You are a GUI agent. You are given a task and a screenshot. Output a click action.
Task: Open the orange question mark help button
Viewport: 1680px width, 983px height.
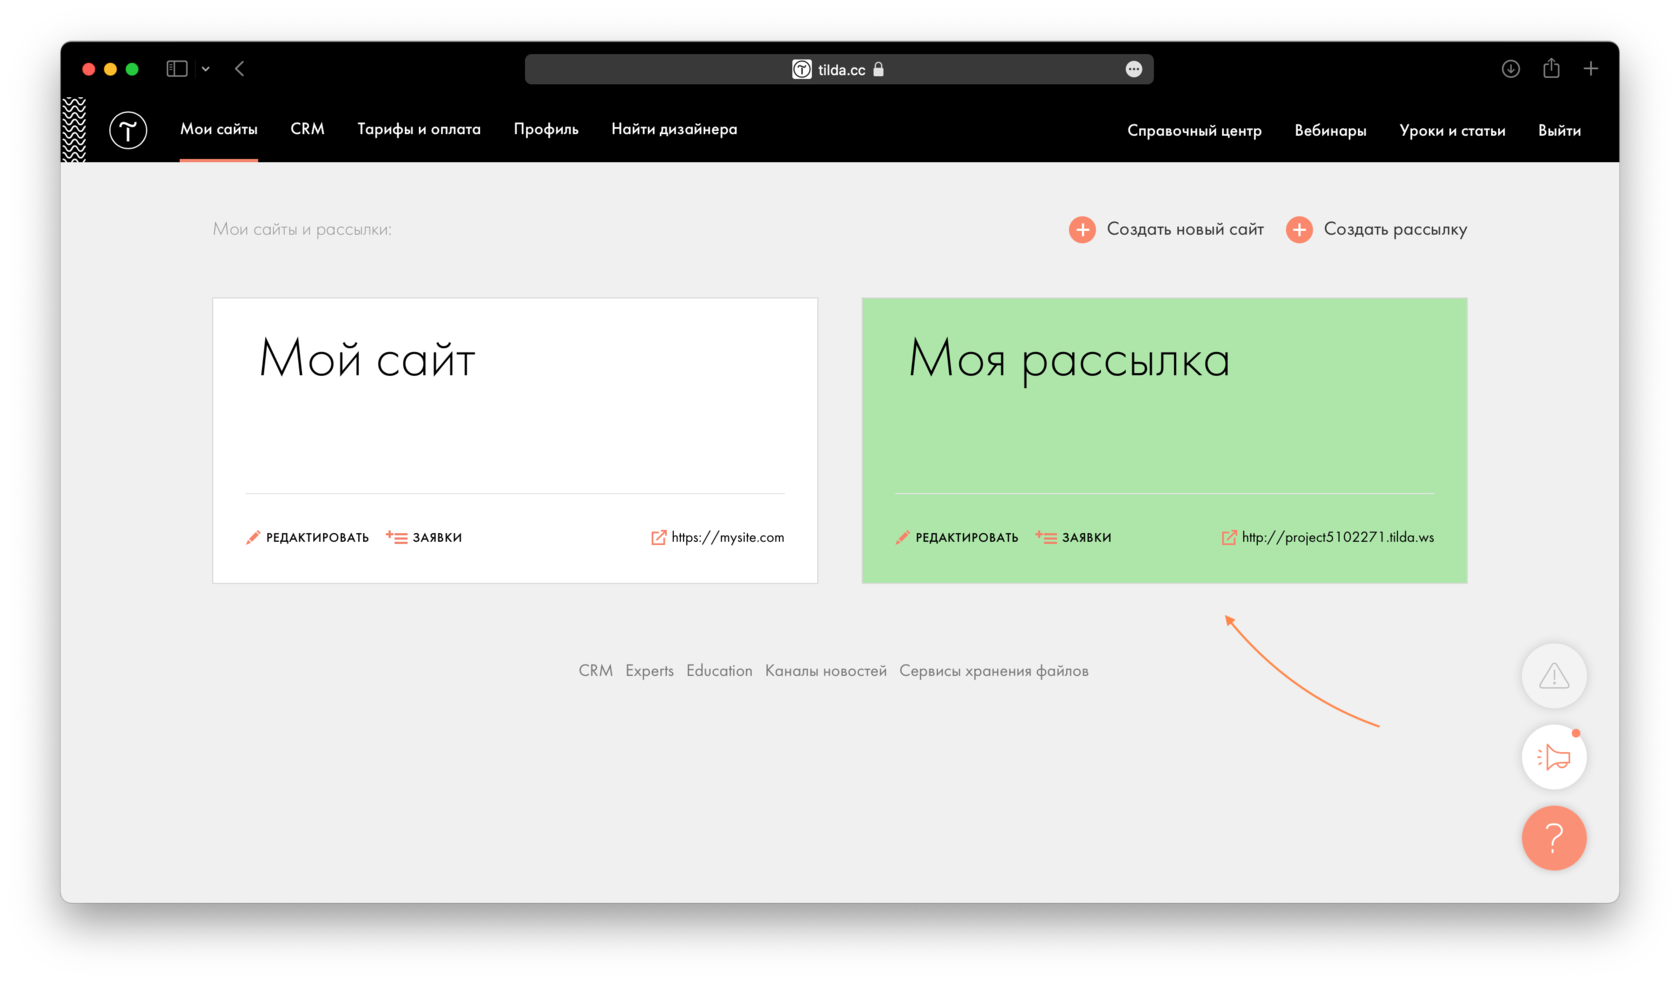(1554, 838)
